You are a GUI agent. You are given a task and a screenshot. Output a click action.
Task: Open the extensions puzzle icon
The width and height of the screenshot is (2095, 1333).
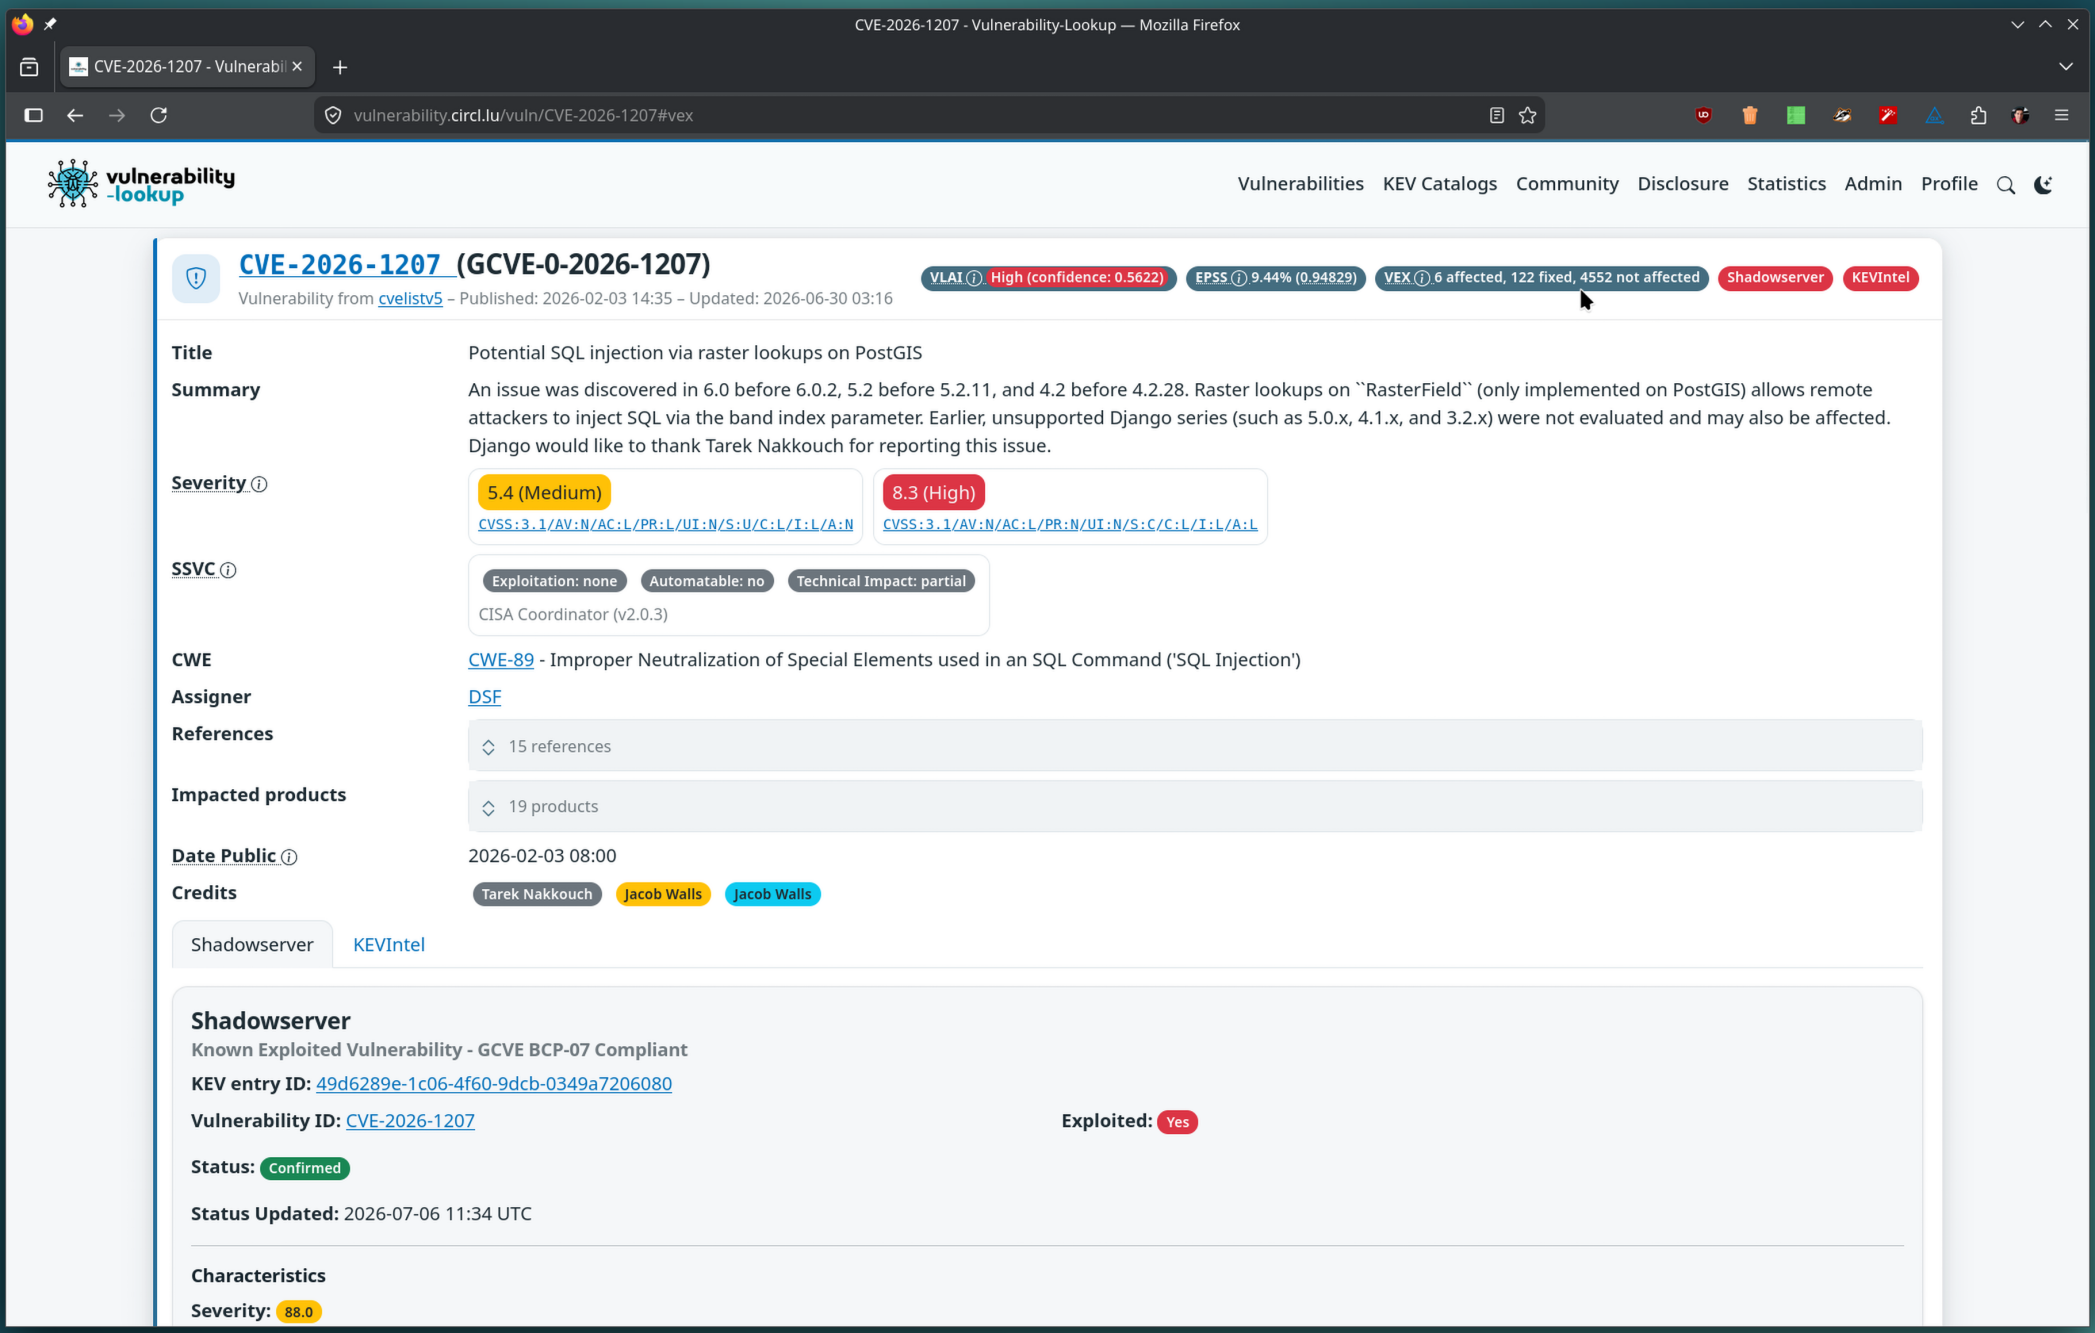pyautogui.click(x=1978, y=115)
